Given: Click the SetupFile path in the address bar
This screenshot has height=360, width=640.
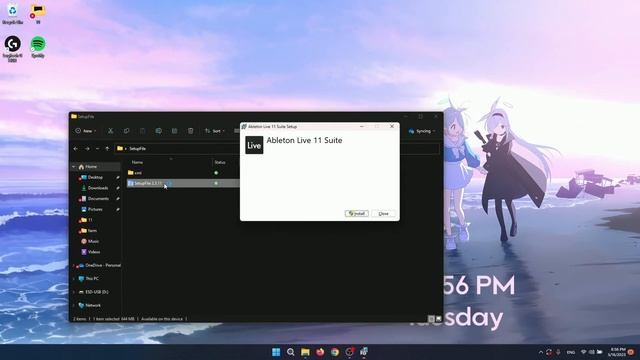Looking at the screenshot, I should coord(138,149).
